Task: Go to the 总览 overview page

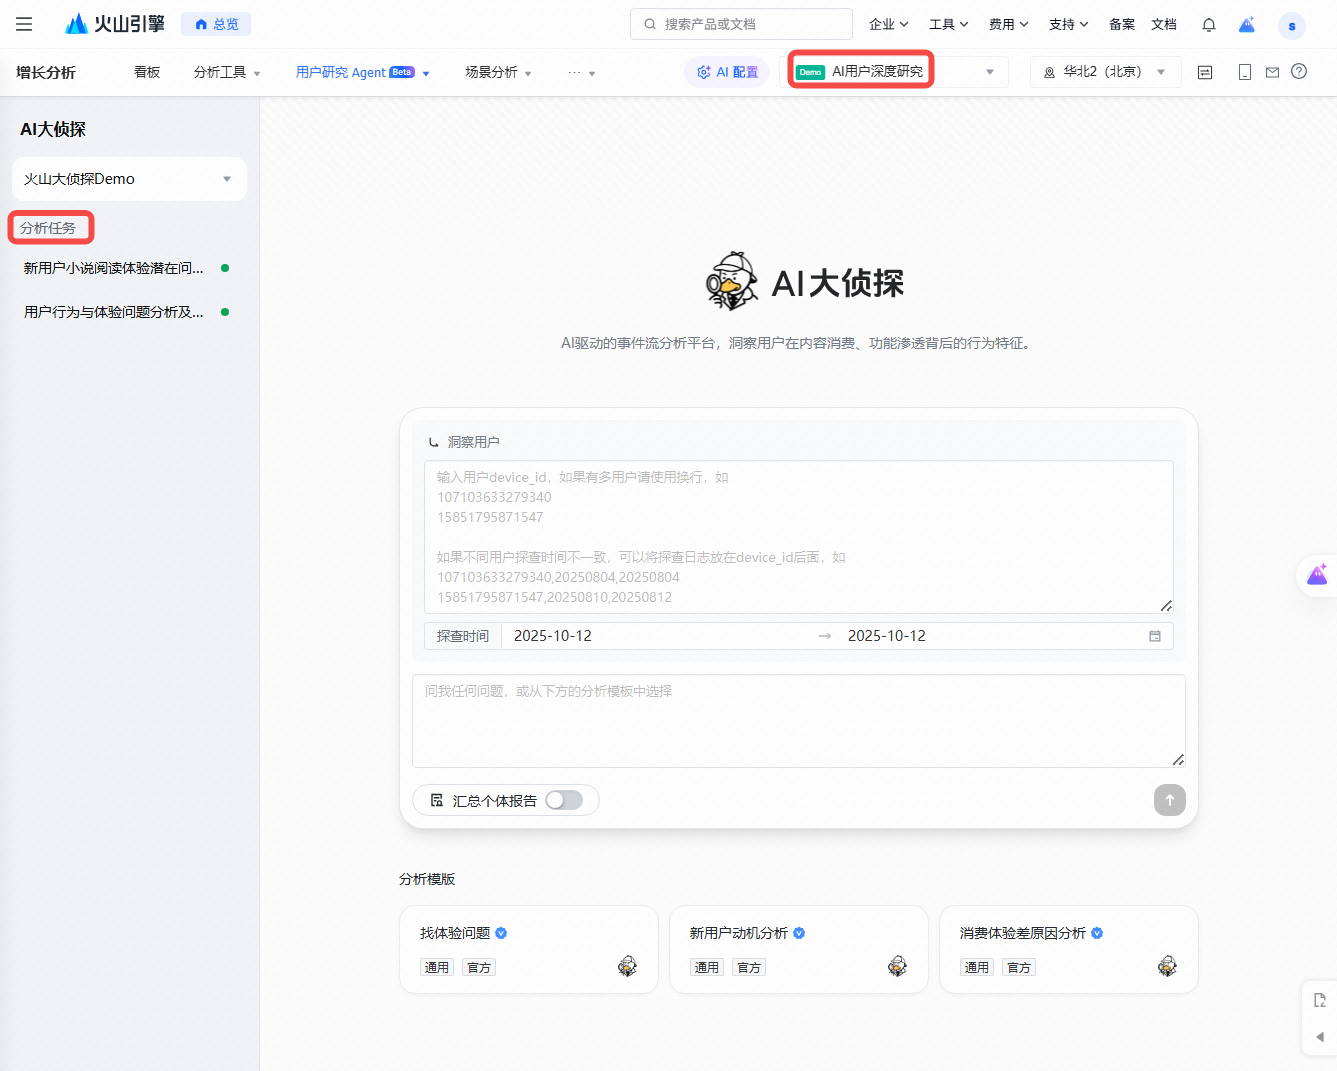Action: pos(216,24)
